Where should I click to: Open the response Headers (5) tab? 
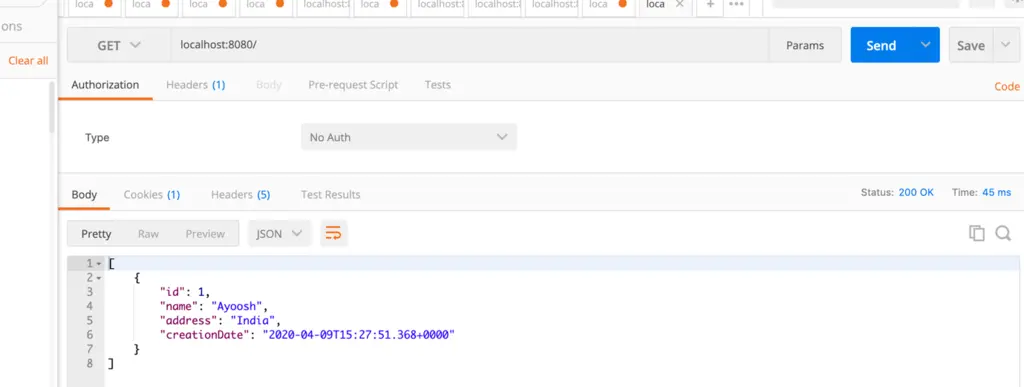pos(240,194)
